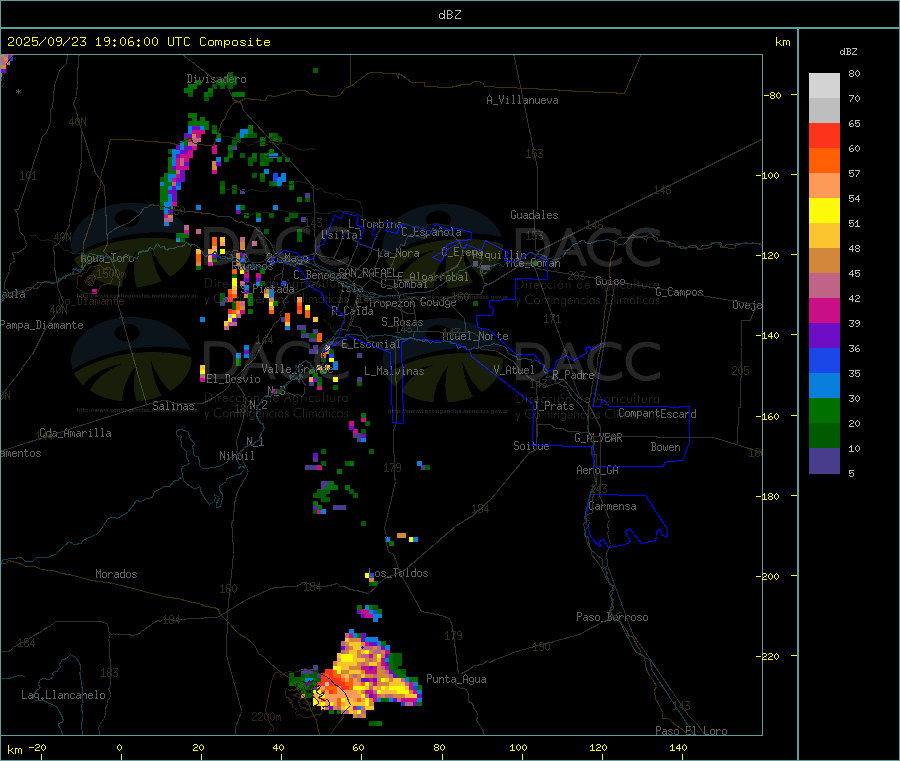Click the 'El_Desvio' place label
The height and width of the screenshot is (761, 900).
[234, 379]
